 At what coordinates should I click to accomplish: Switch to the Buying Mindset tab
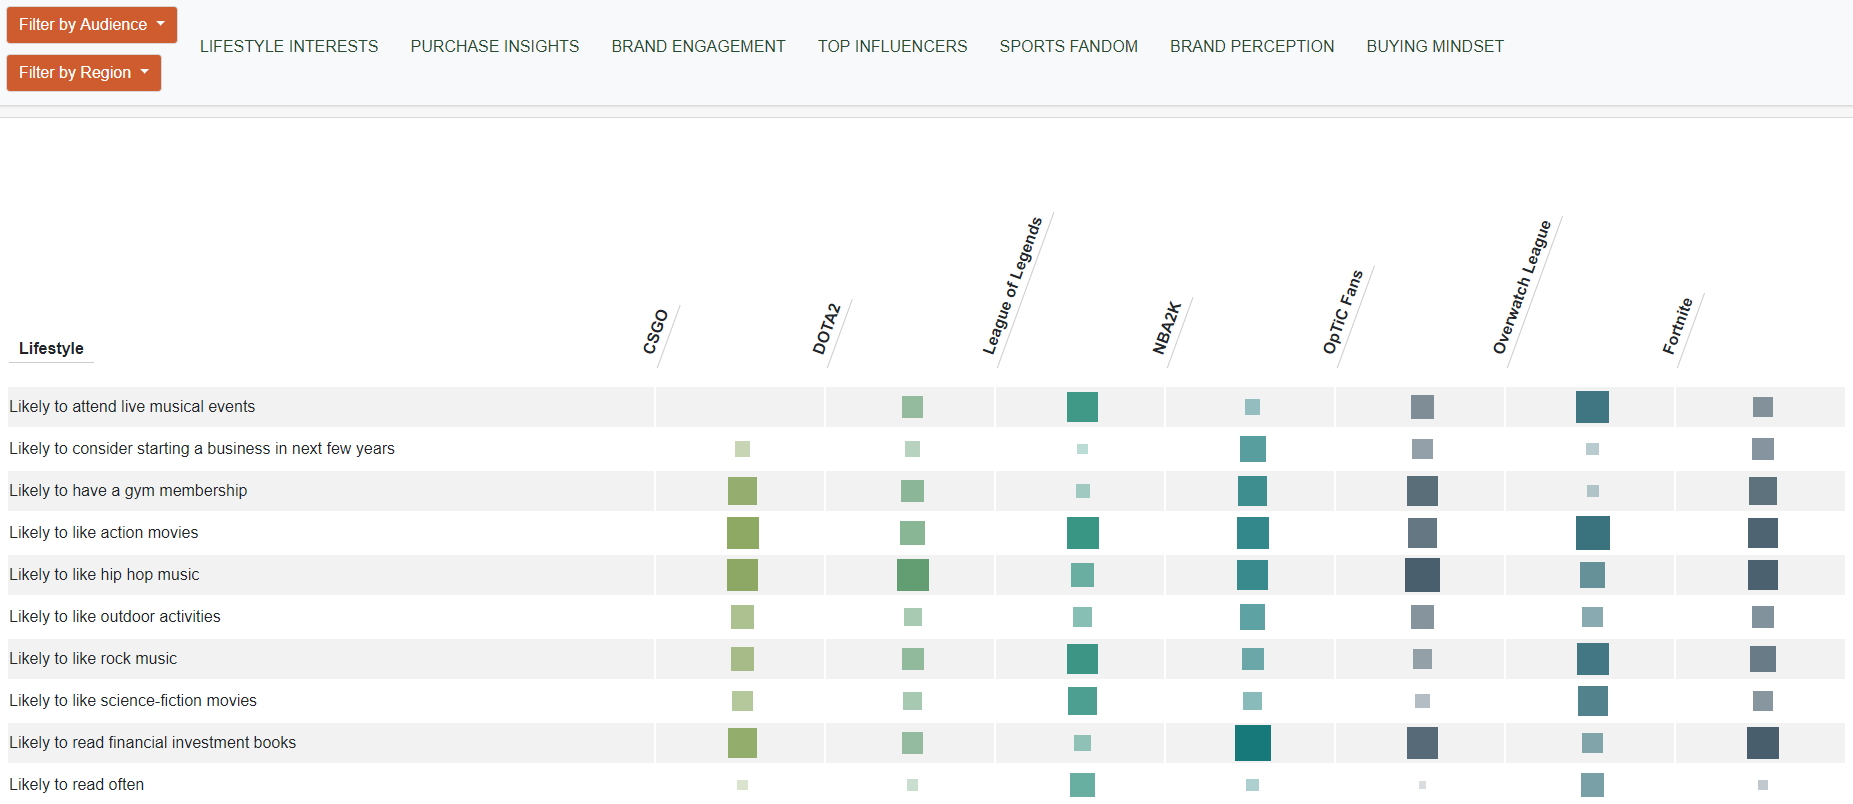[x=1435, y=46]
